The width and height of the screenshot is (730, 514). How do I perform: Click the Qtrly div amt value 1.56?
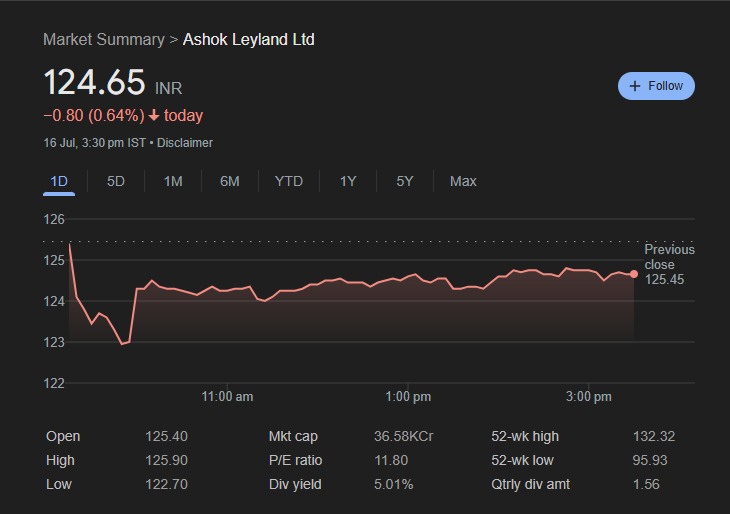click(x=646, y=484)
